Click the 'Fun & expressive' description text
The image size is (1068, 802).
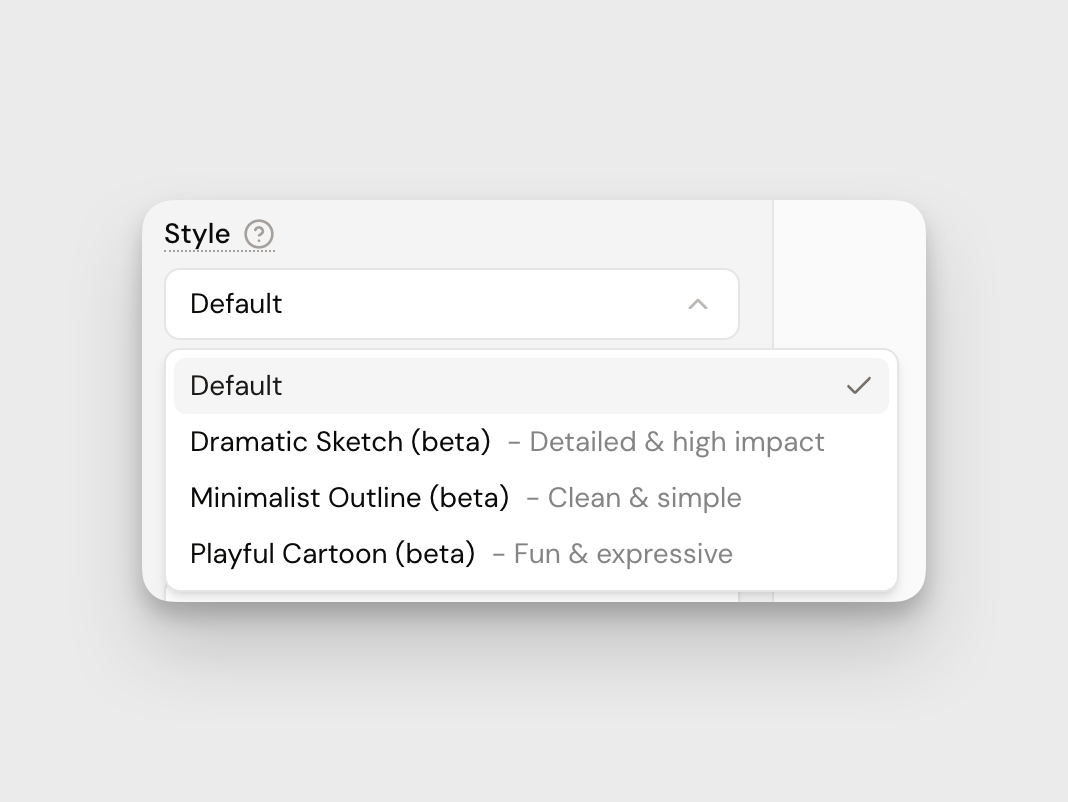[x=622, y=554]
